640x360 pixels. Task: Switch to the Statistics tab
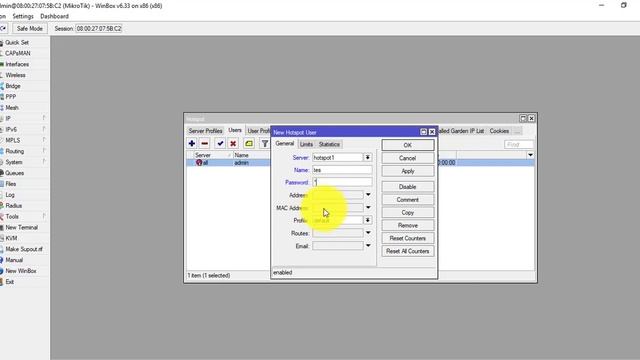tap(329, 144)
